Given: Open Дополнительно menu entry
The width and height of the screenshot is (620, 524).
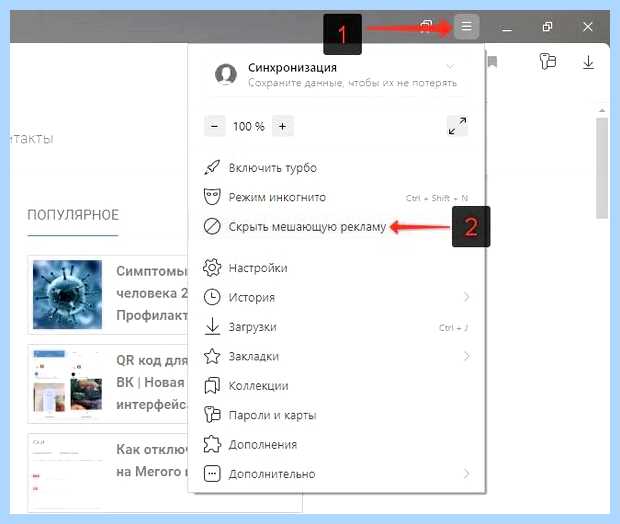Looking at the screenshot, I should 336,473.
